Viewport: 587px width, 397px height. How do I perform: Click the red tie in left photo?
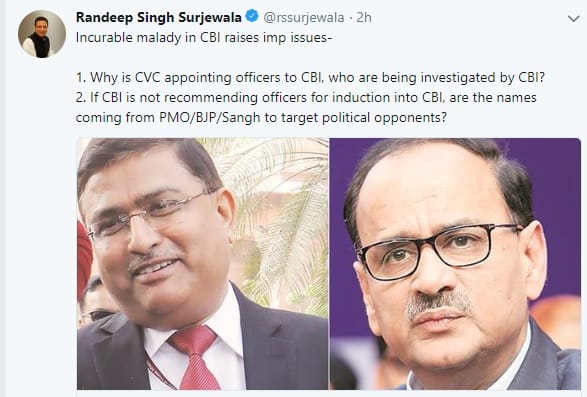195,357
